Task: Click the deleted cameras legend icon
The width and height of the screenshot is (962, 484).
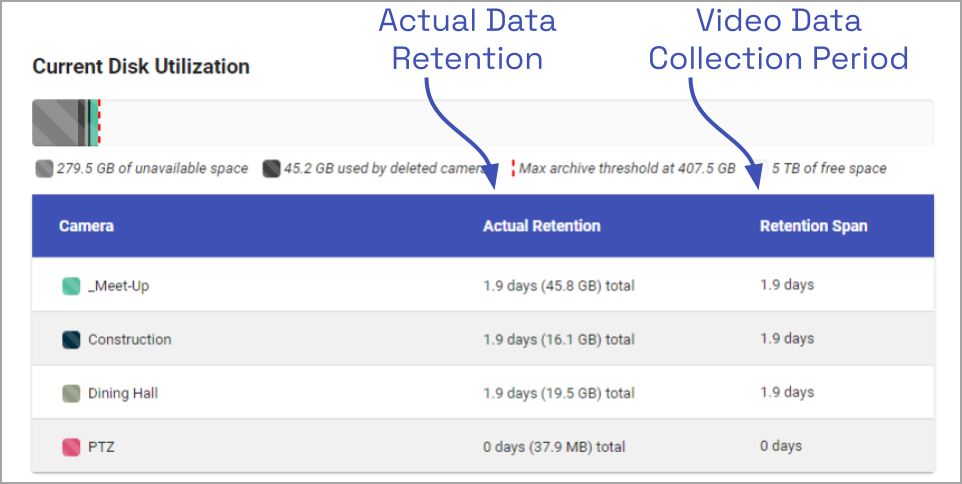Action: pos(271,169)
